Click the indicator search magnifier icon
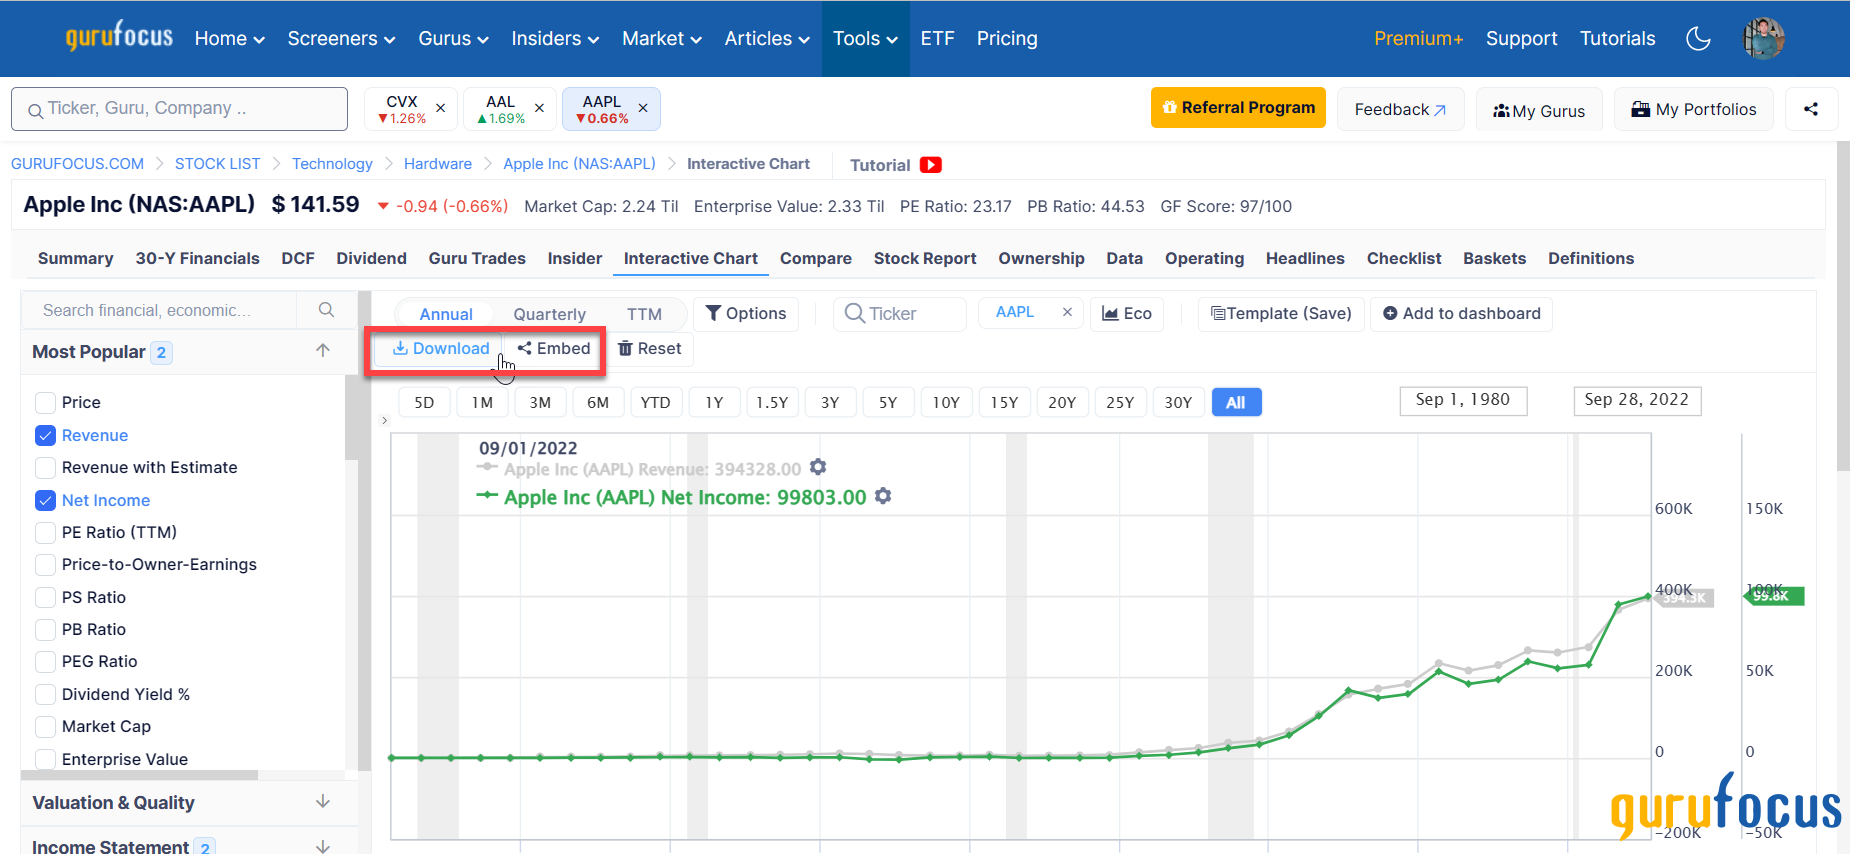 pos(326,310)
